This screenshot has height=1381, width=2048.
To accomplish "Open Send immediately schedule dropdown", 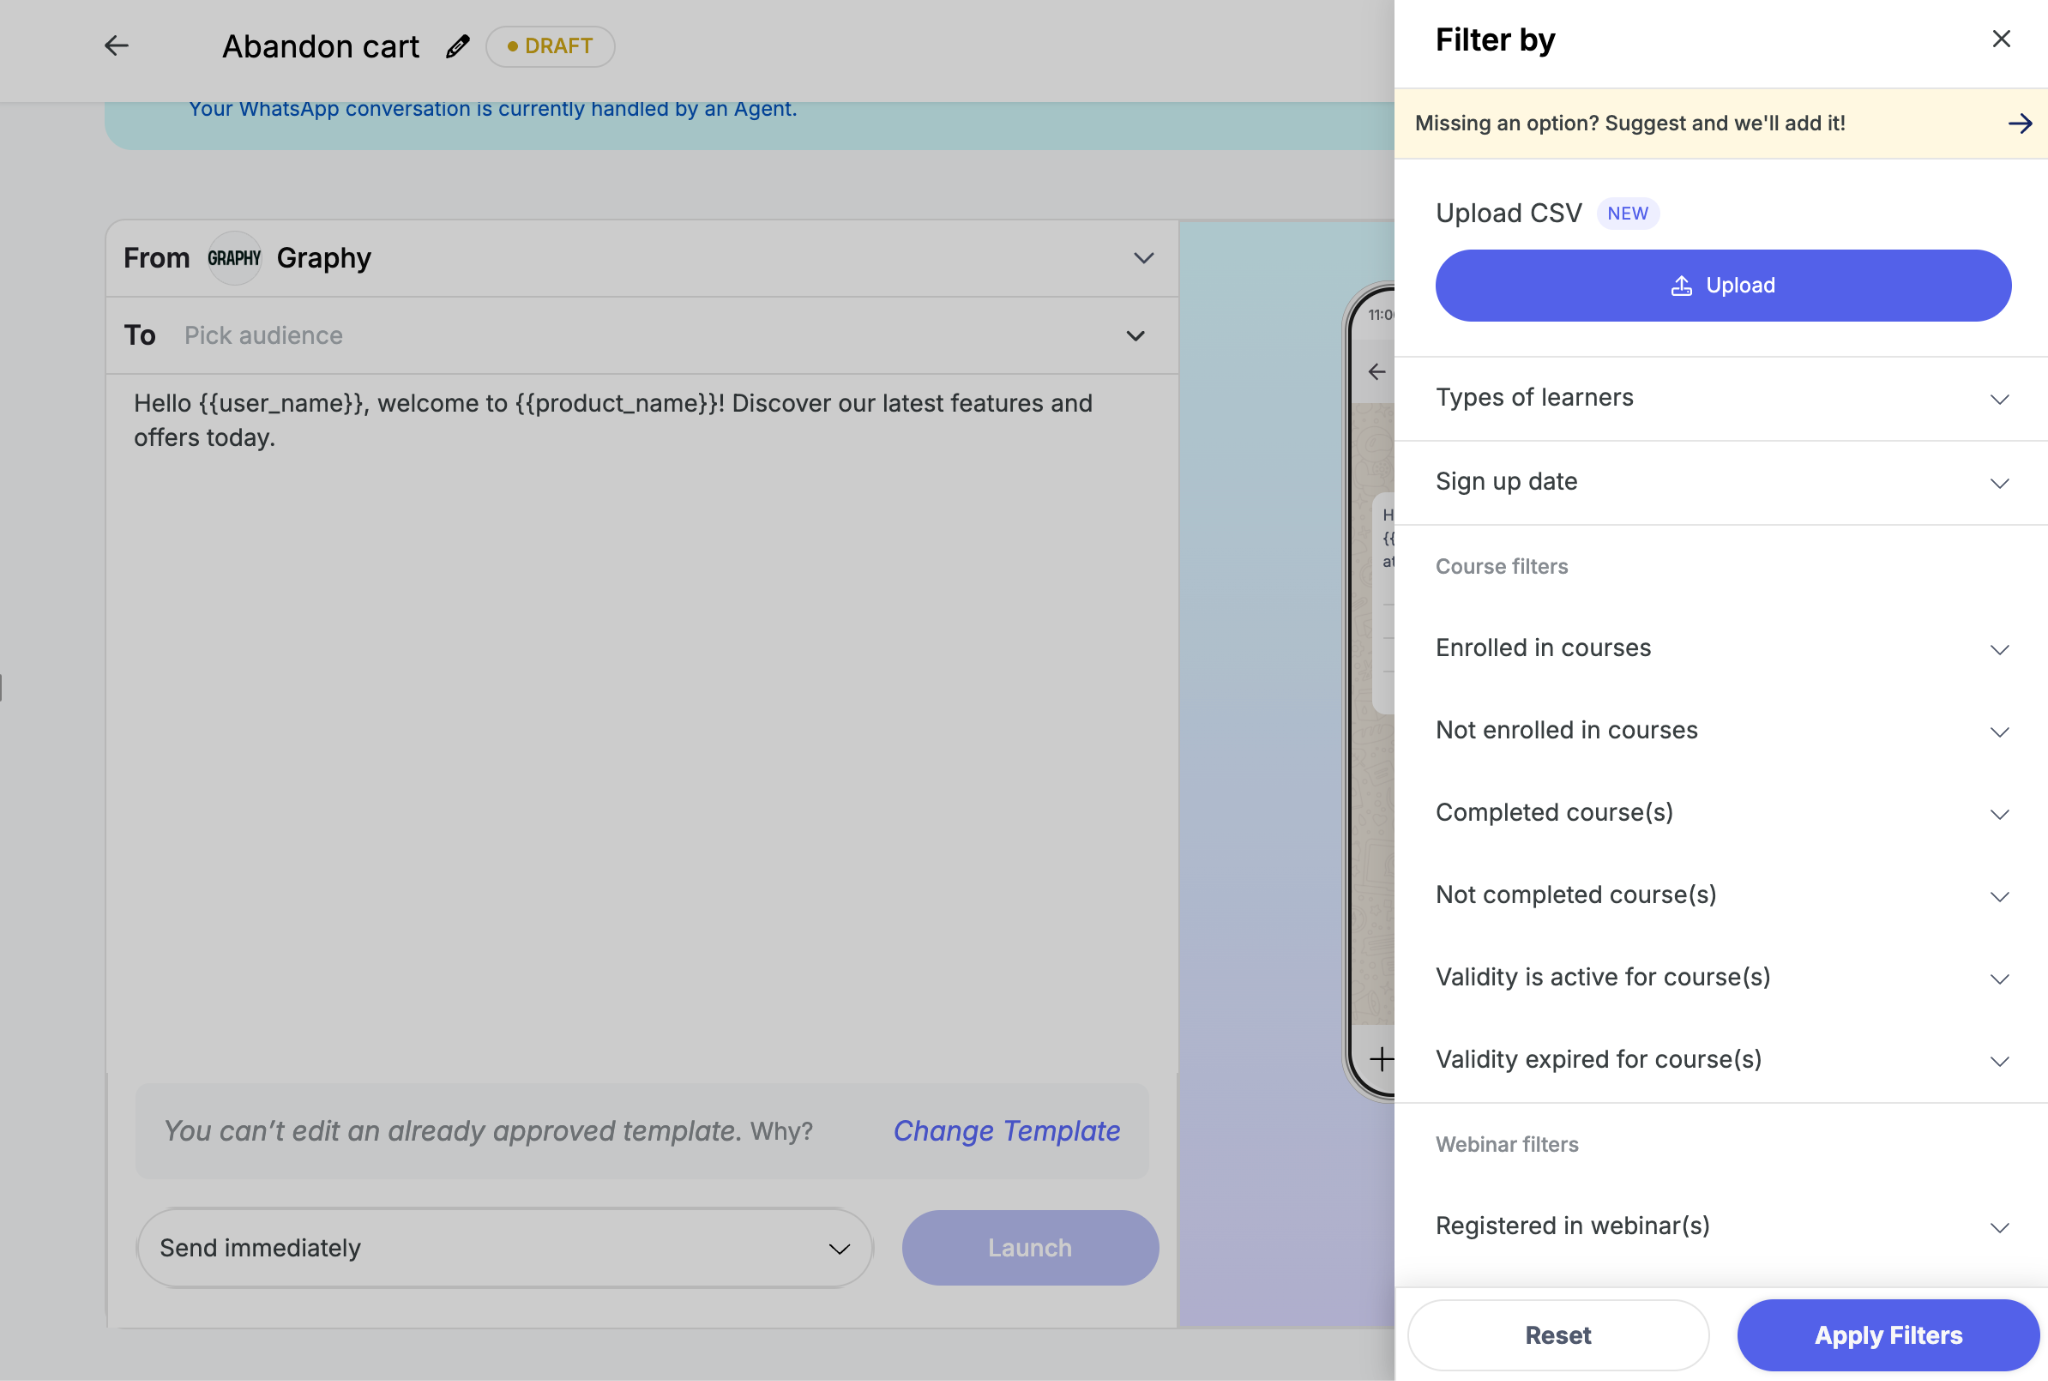I will [505, 1248].
